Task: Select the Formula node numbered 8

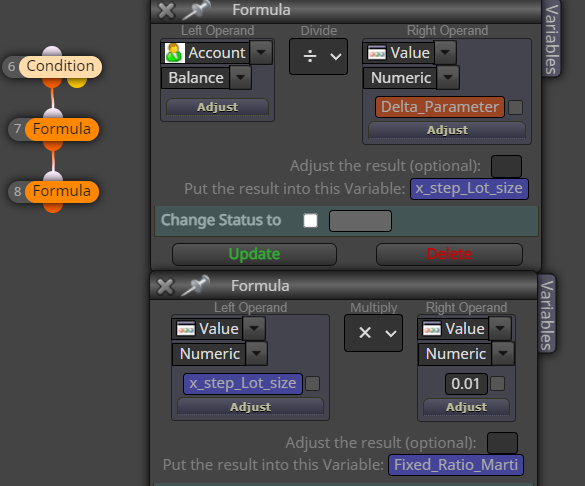Action: [62, 191]
